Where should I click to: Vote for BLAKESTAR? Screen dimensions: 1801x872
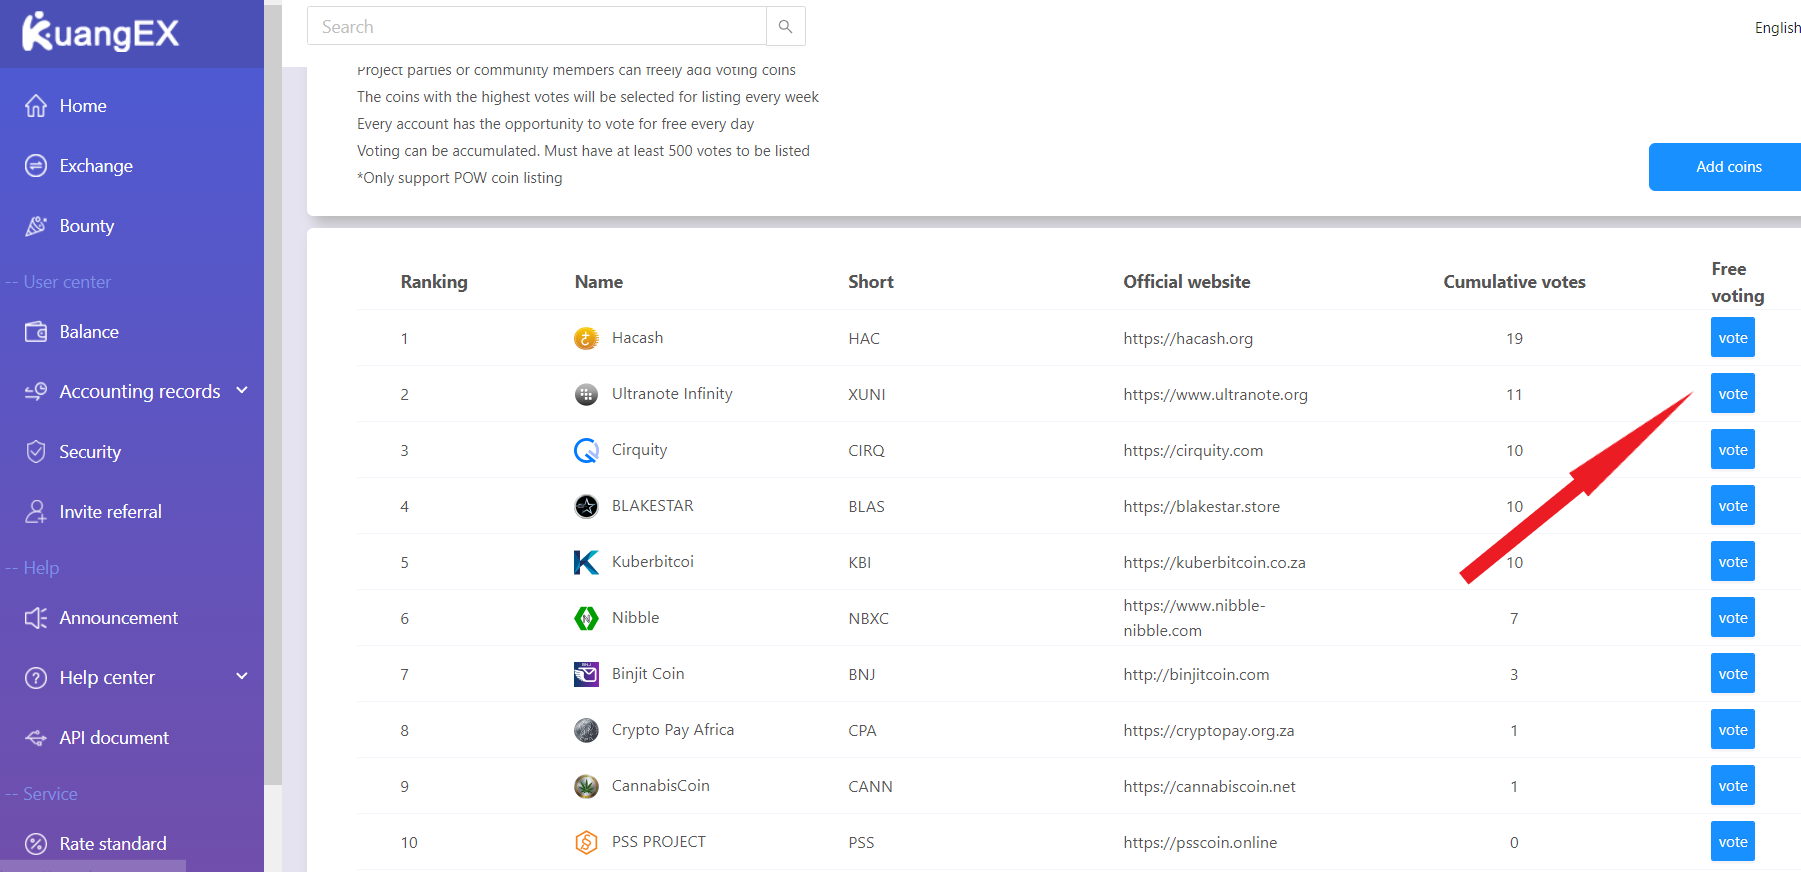pos(1733,506)
